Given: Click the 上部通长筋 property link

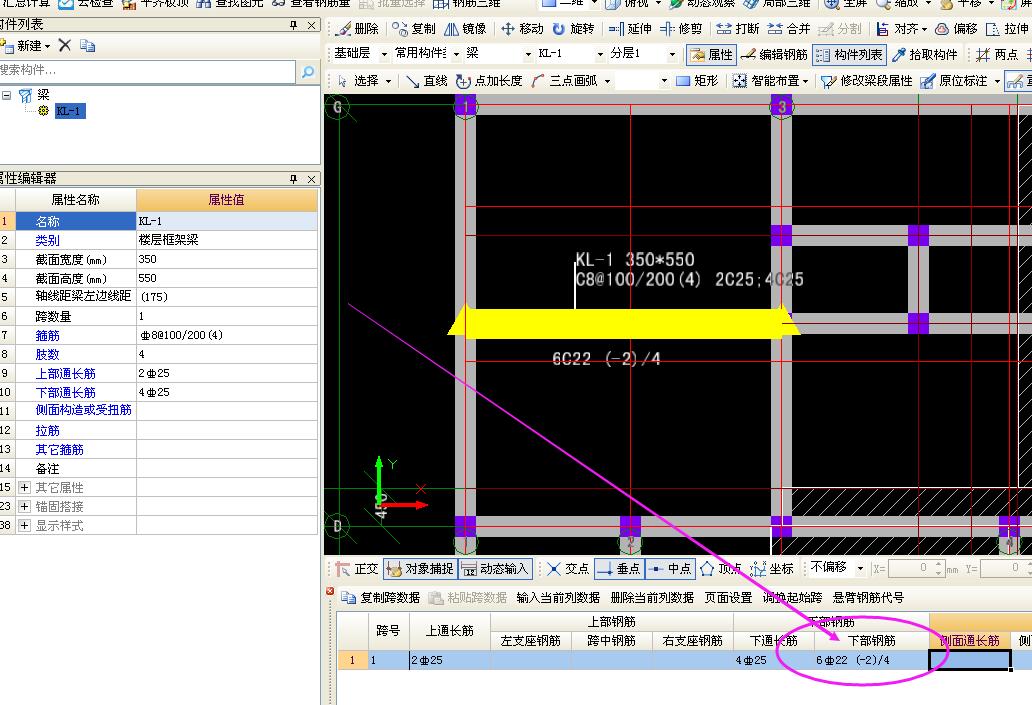Looking at the screenshot, I should [65, 374].
